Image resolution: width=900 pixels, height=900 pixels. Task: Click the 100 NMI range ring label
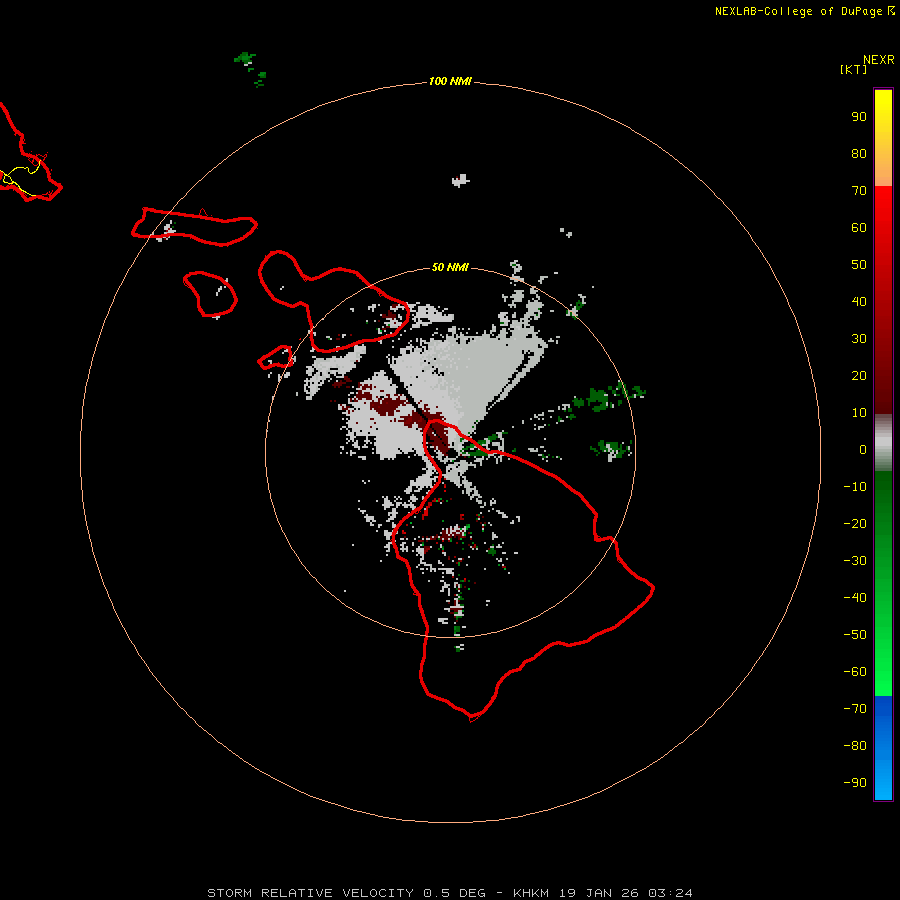pos(450,82)
